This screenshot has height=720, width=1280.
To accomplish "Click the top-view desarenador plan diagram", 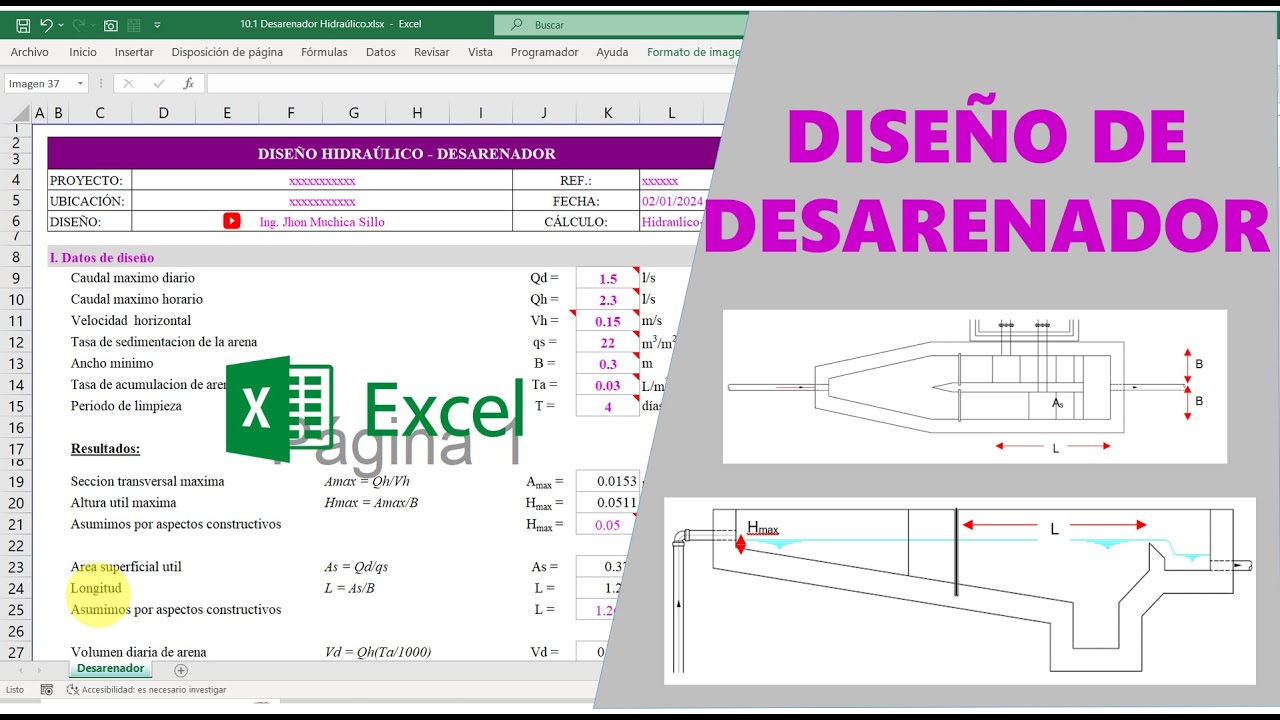I will [x=975, y=387].
